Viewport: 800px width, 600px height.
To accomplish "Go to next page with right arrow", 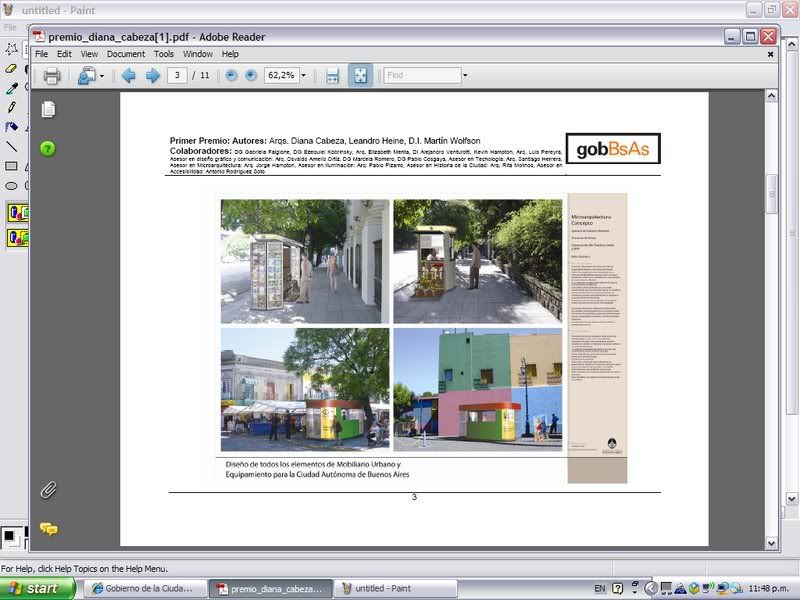I will tap(152, 75).
